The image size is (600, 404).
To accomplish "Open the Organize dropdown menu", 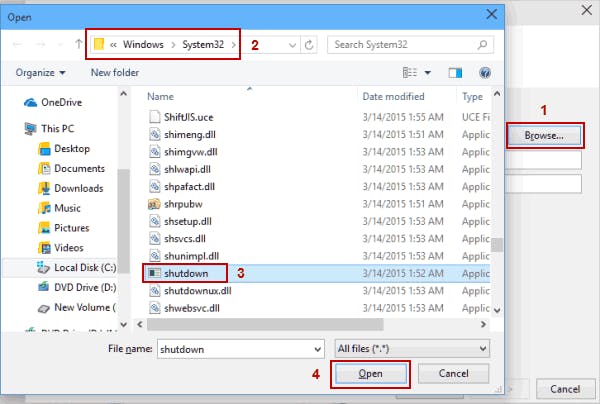I will tap(41, 73).
